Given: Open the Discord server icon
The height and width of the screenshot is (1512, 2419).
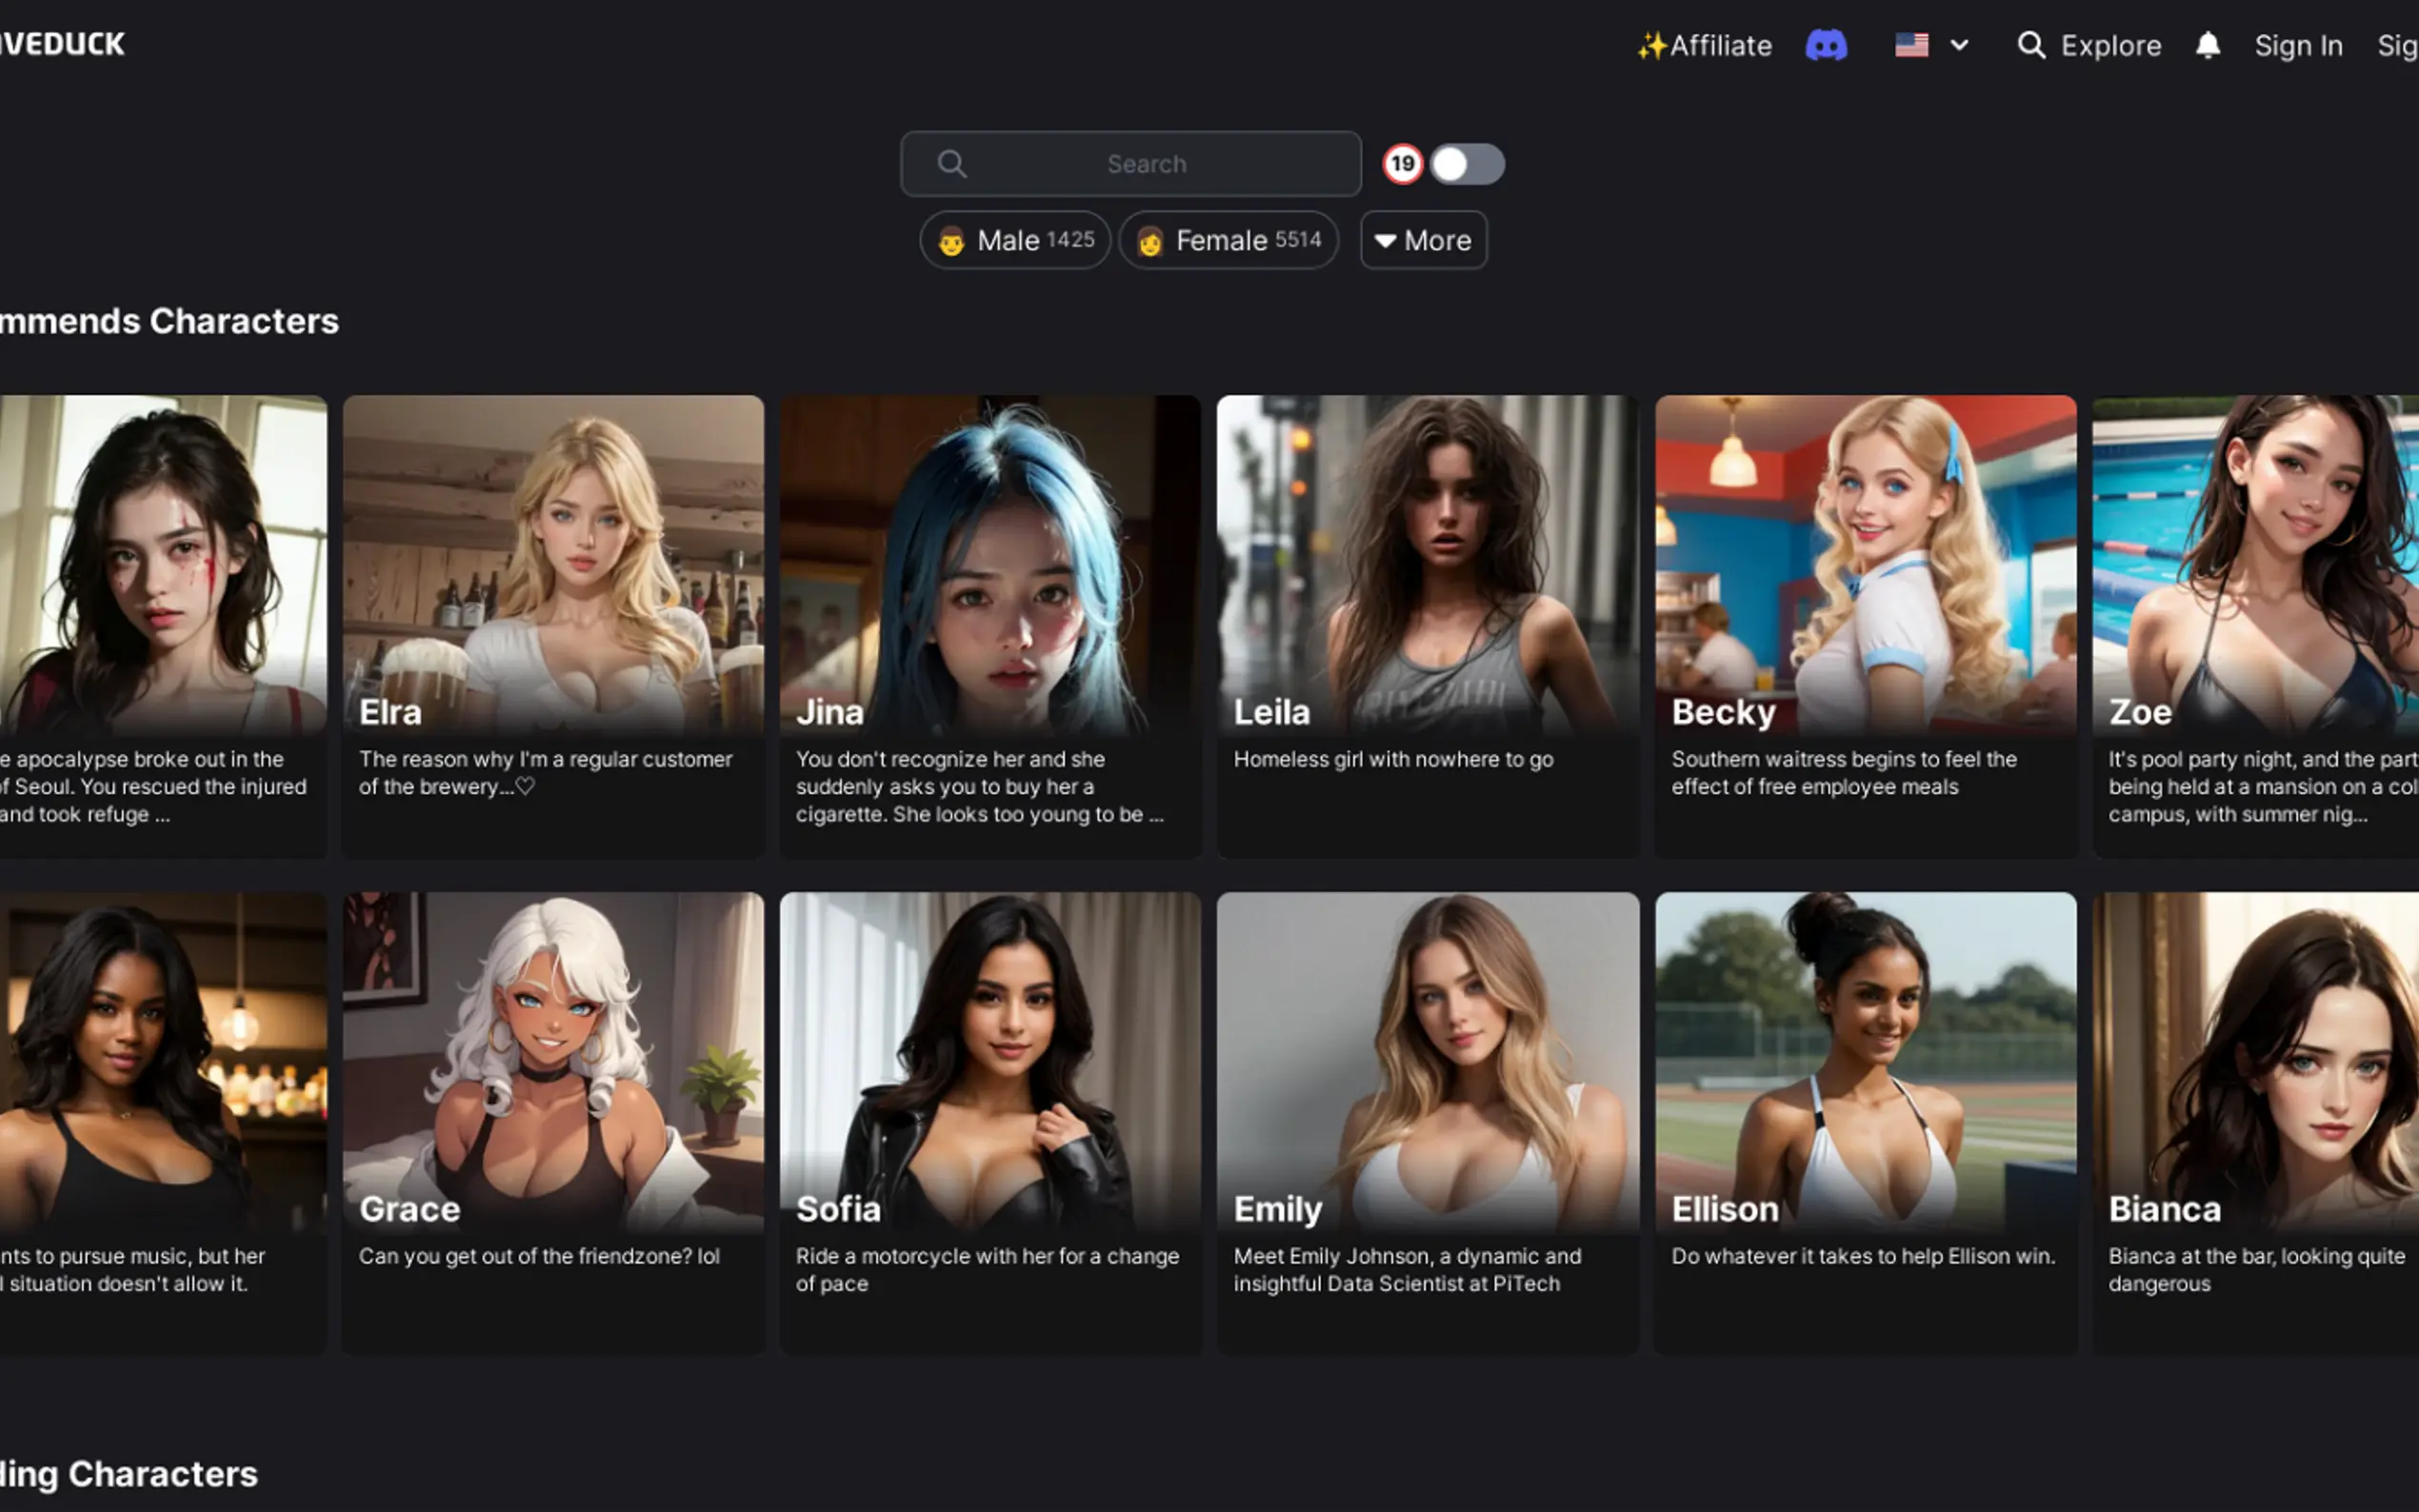Looking at the screenshot, I should 1825,45.
